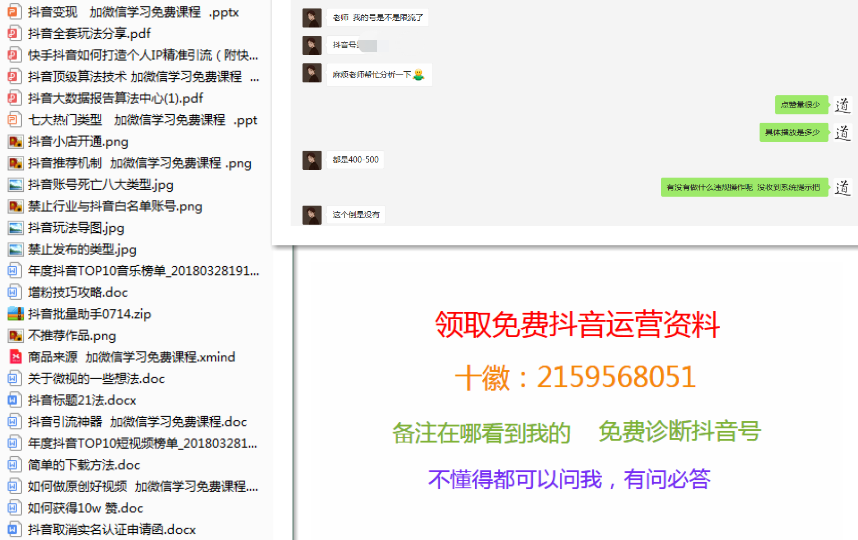
Task: Click the PDF icon of 抖音大数据报告算法中心(1).pdf
Action: pos(14,98)
